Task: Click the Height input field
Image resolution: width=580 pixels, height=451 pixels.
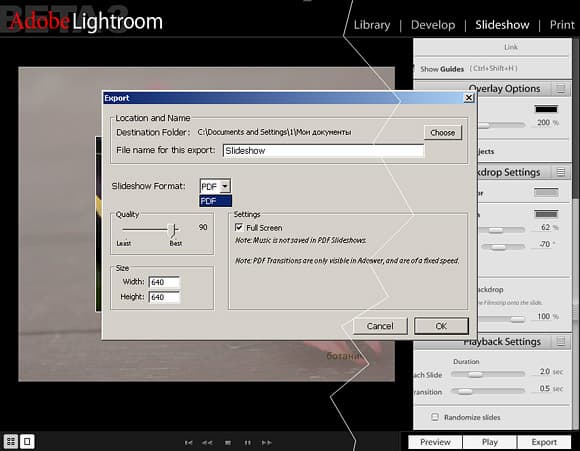Action: click(x=164, y=297)
